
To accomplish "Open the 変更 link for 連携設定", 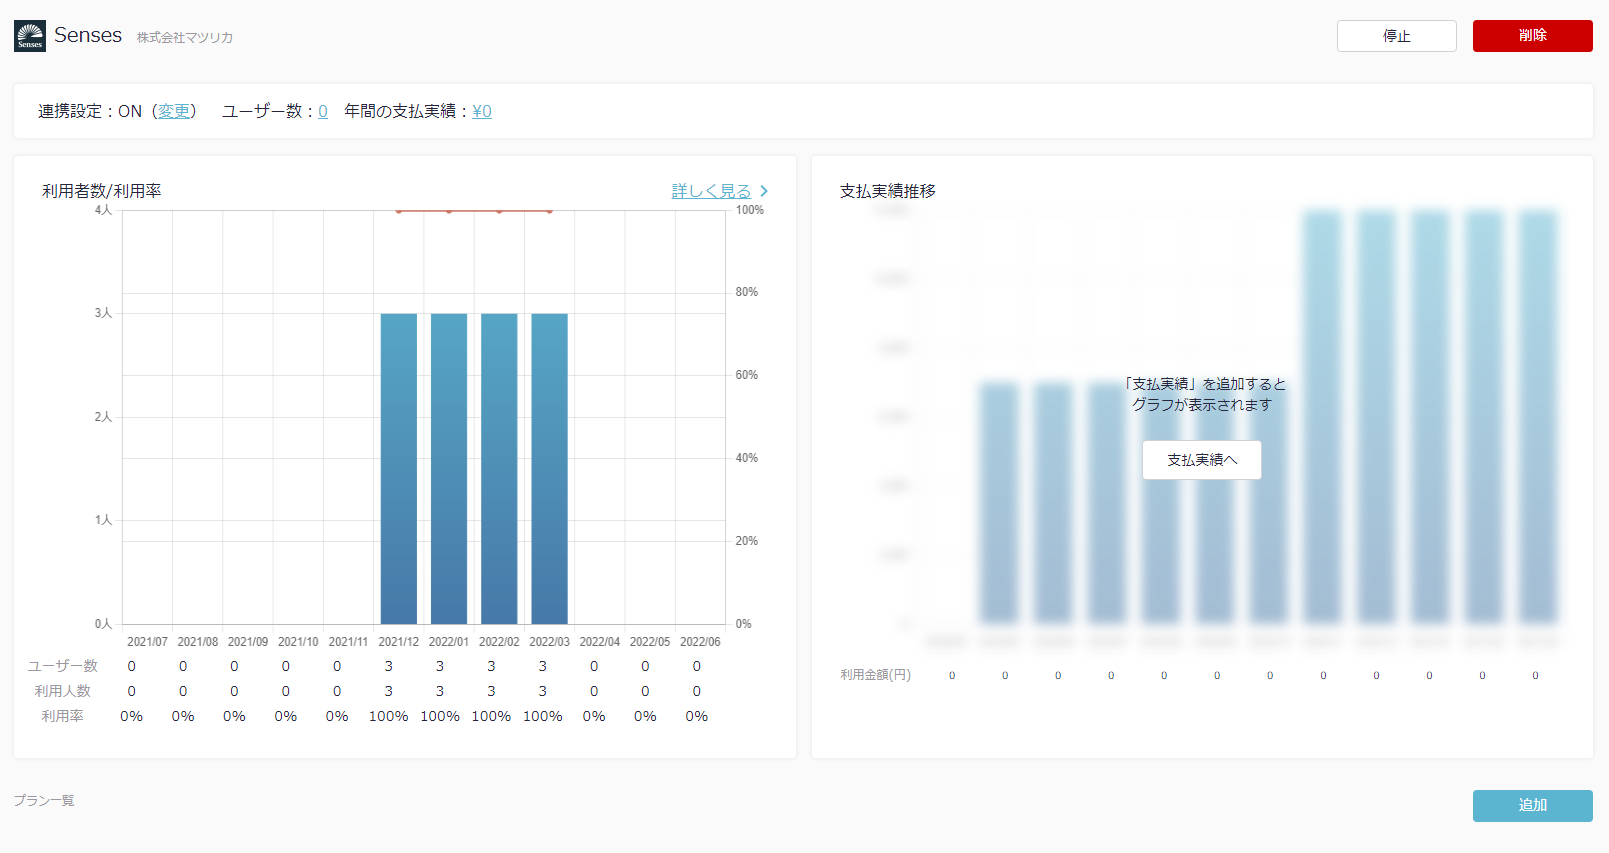I will tap(174, 111).
